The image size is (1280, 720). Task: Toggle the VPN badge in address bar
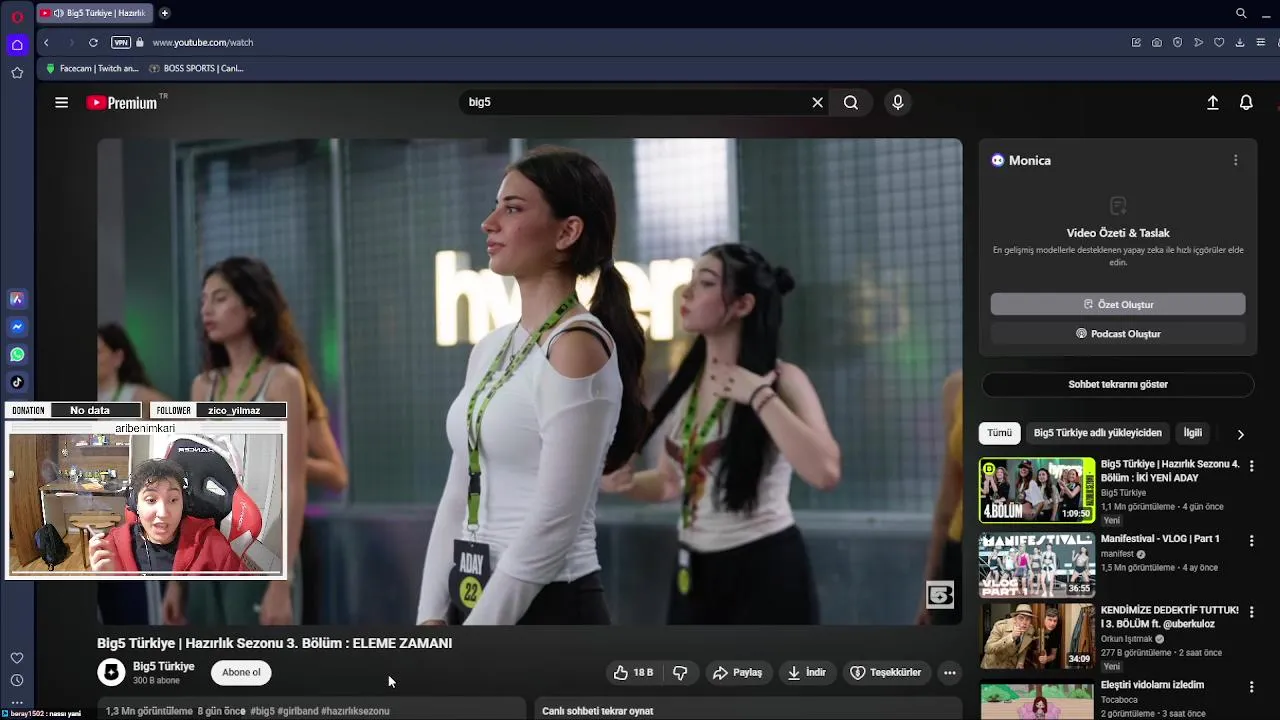click(x=121, y=42)
